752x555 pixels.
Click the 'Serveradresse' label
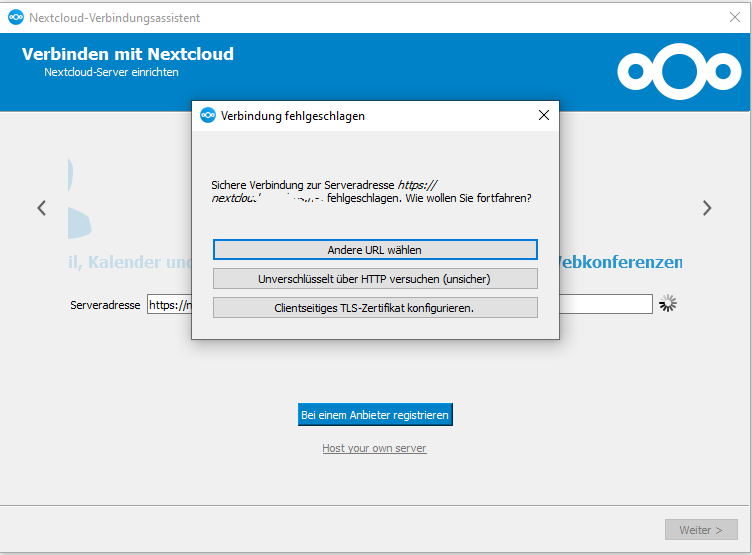point(105,305)
